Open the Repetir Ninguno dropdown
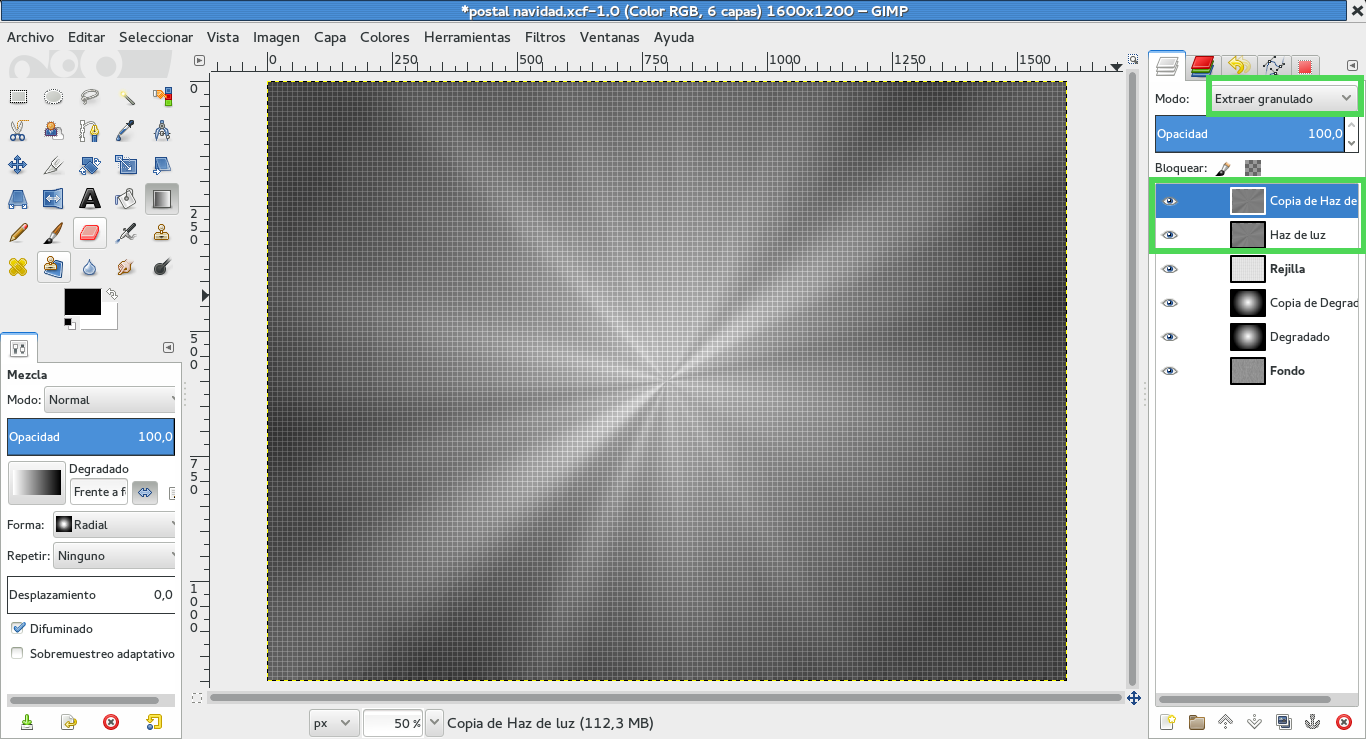The height and width of the screenshot is (739, 1366). click(x=114, y=555)
